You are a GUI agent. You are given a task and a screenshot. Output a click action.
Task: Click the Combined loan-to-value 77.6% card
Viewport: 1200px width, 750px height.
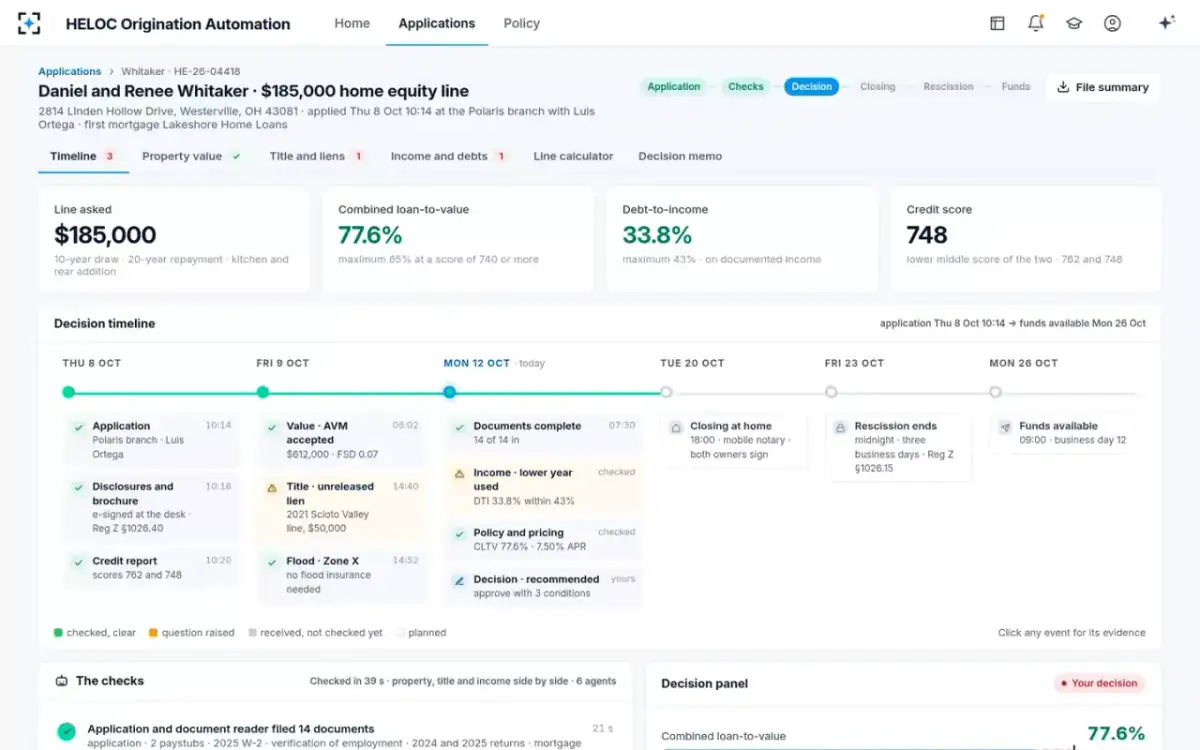[457, 239]
